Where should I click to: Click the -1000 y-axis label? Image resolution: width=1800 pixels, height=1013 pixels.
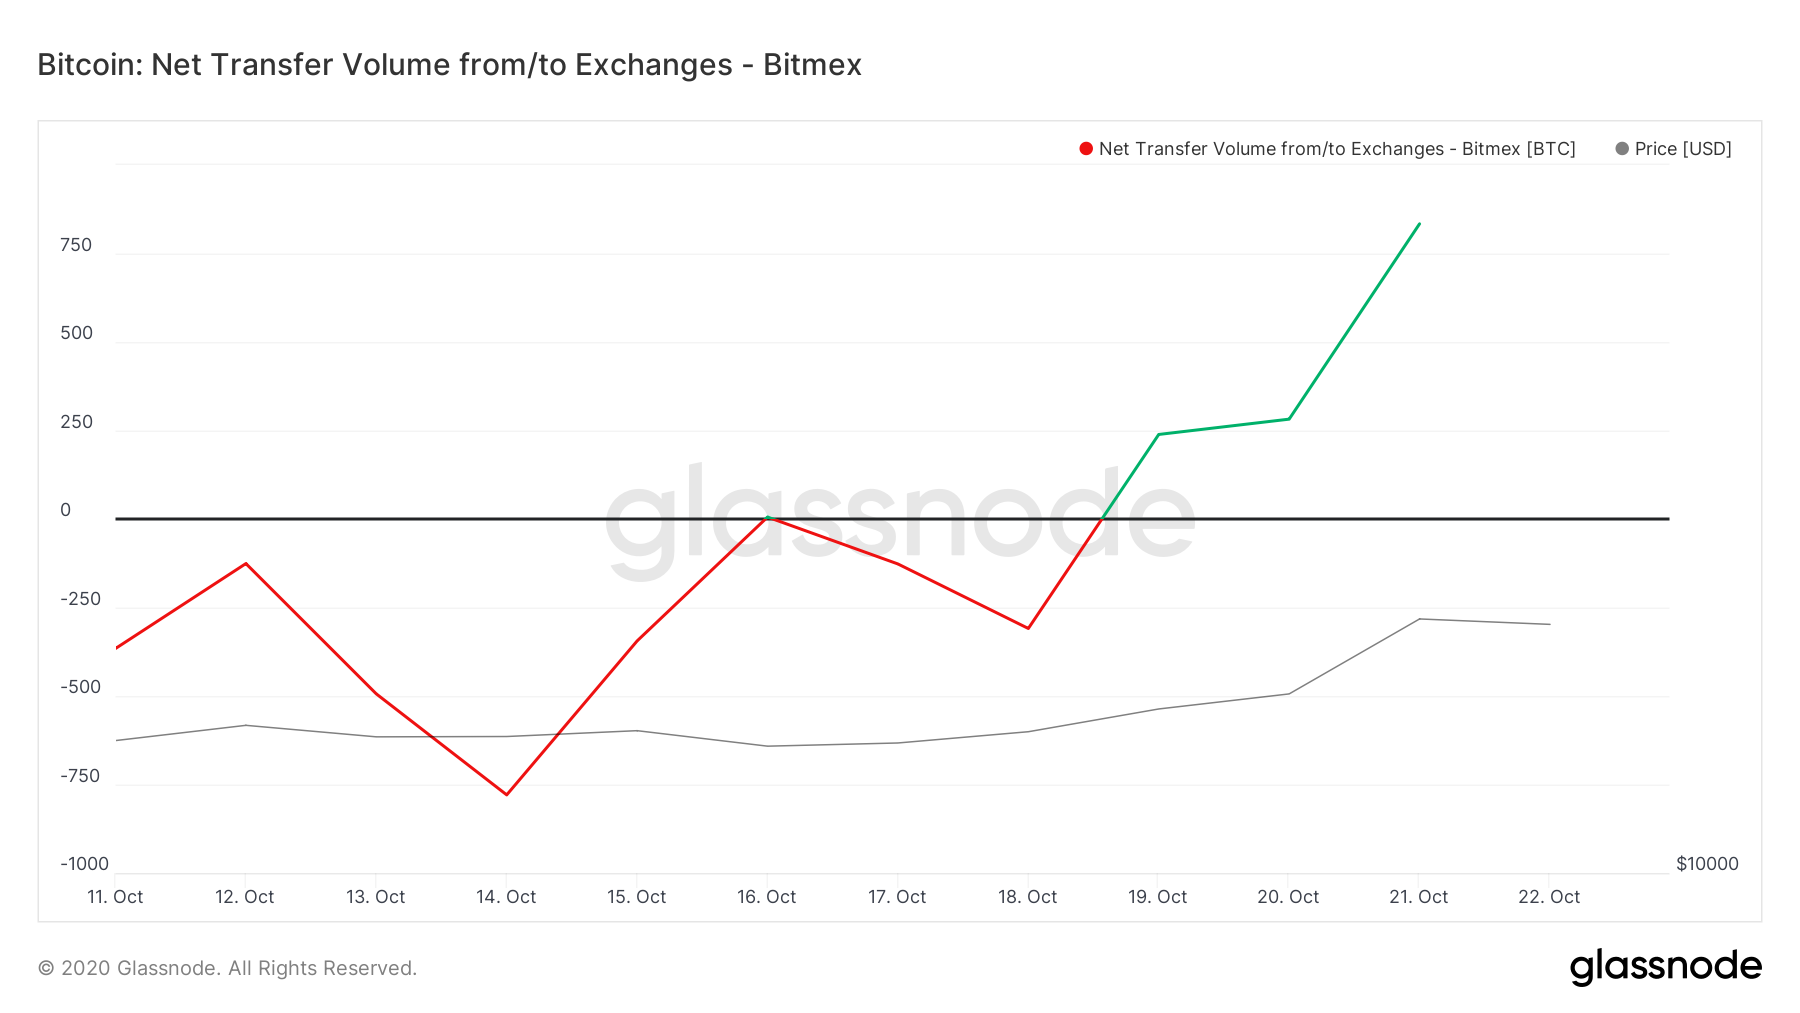(84, 864)
